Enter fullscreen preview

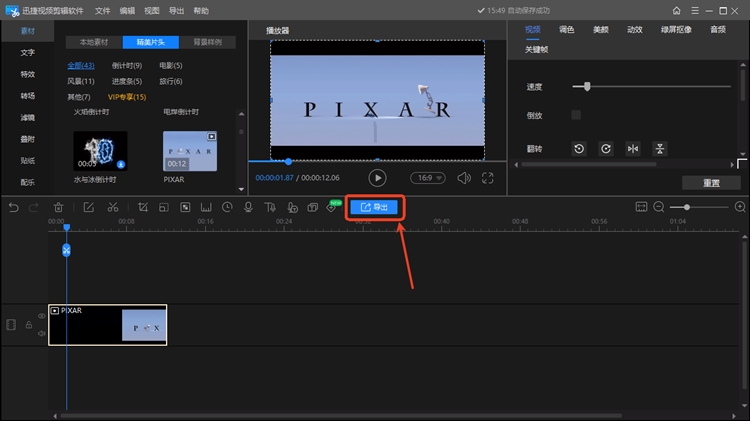click(487, 178)
